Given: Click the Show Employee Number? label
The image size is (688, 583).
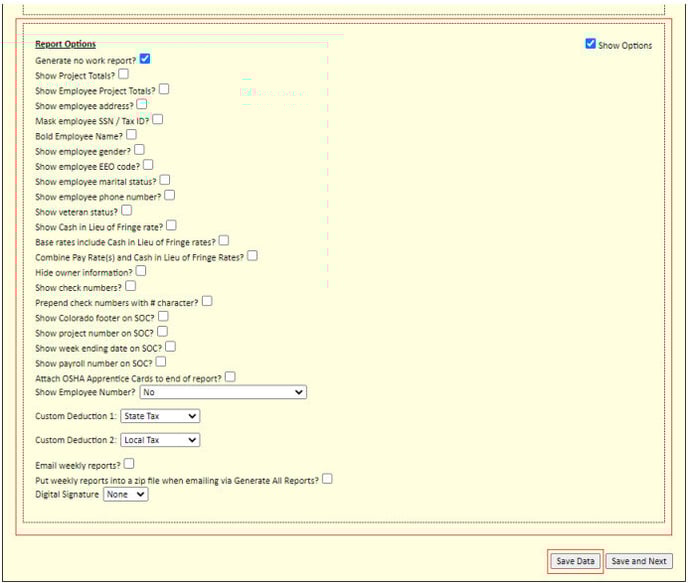Looking at the screenshot, I should [86, 392].
